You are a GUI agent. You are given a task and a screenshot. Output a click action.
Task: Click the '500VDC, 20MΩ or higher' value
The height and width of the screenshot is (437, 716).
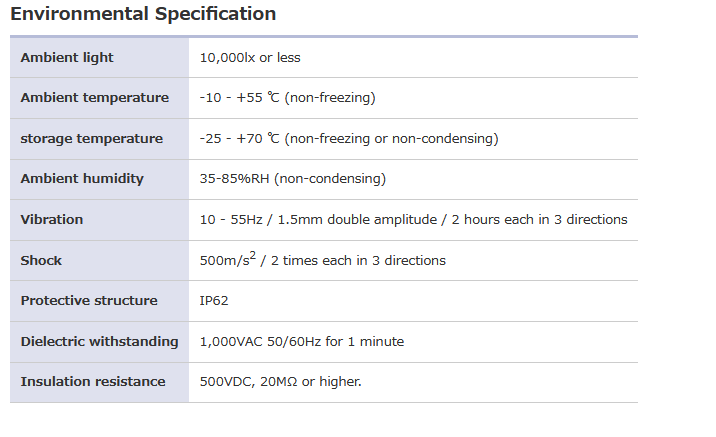click(281, 382)
